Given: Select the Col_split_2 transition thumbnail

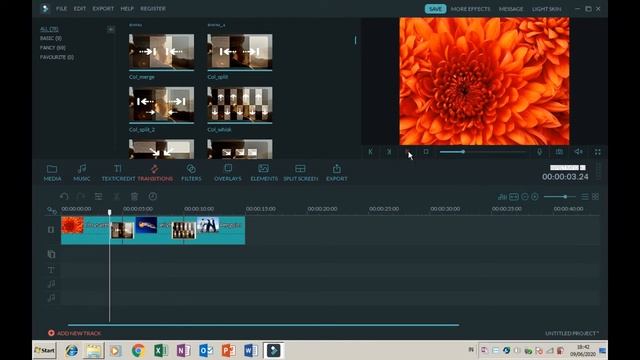Looking at the screenshot, I should [161, 104].
